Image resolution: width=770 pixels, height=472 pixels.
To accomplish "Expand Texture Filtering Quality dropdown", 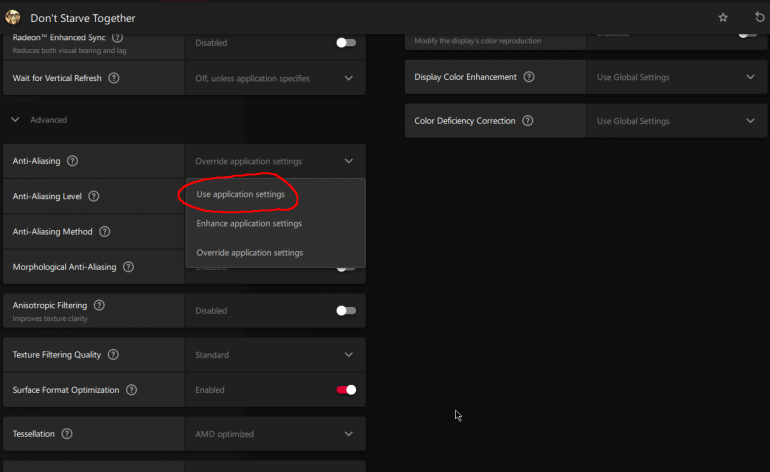I will point(348,355).
